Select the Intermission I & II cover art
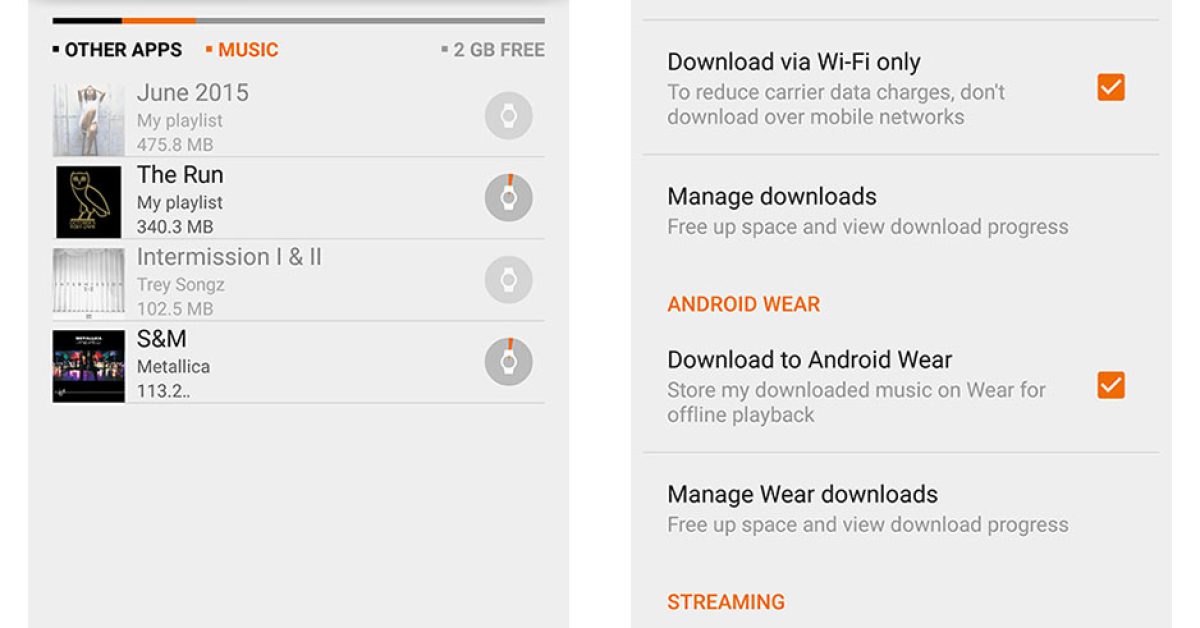Image resolution: width=1200 pixels, height=628 pixels. (89, 283)
